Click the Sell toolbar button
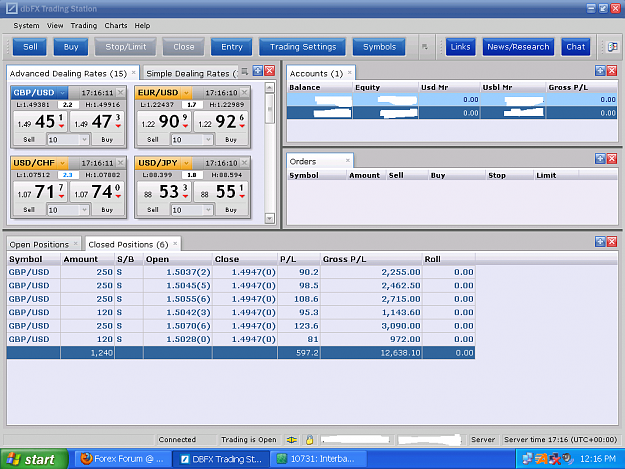Screen dimensions: 625x469 click(x=30, y=47)
